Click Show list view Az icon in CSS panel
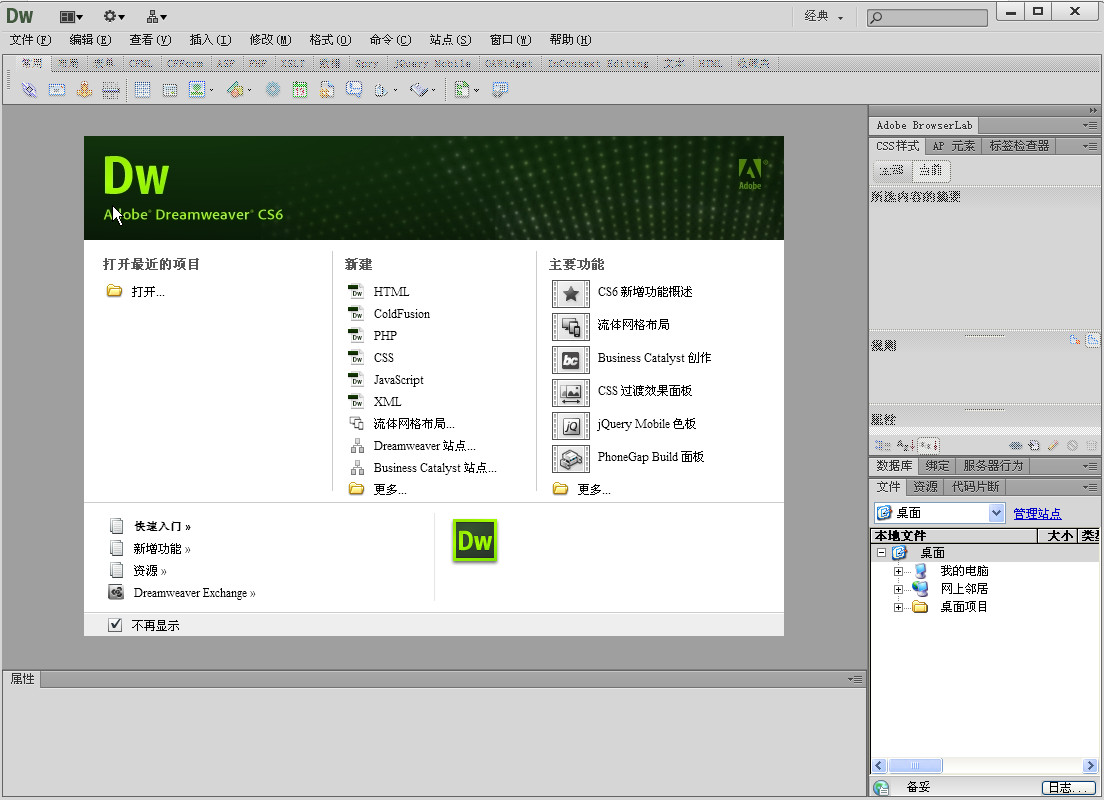This screenshot has width=1104, height=800. (x=905, y=445)
